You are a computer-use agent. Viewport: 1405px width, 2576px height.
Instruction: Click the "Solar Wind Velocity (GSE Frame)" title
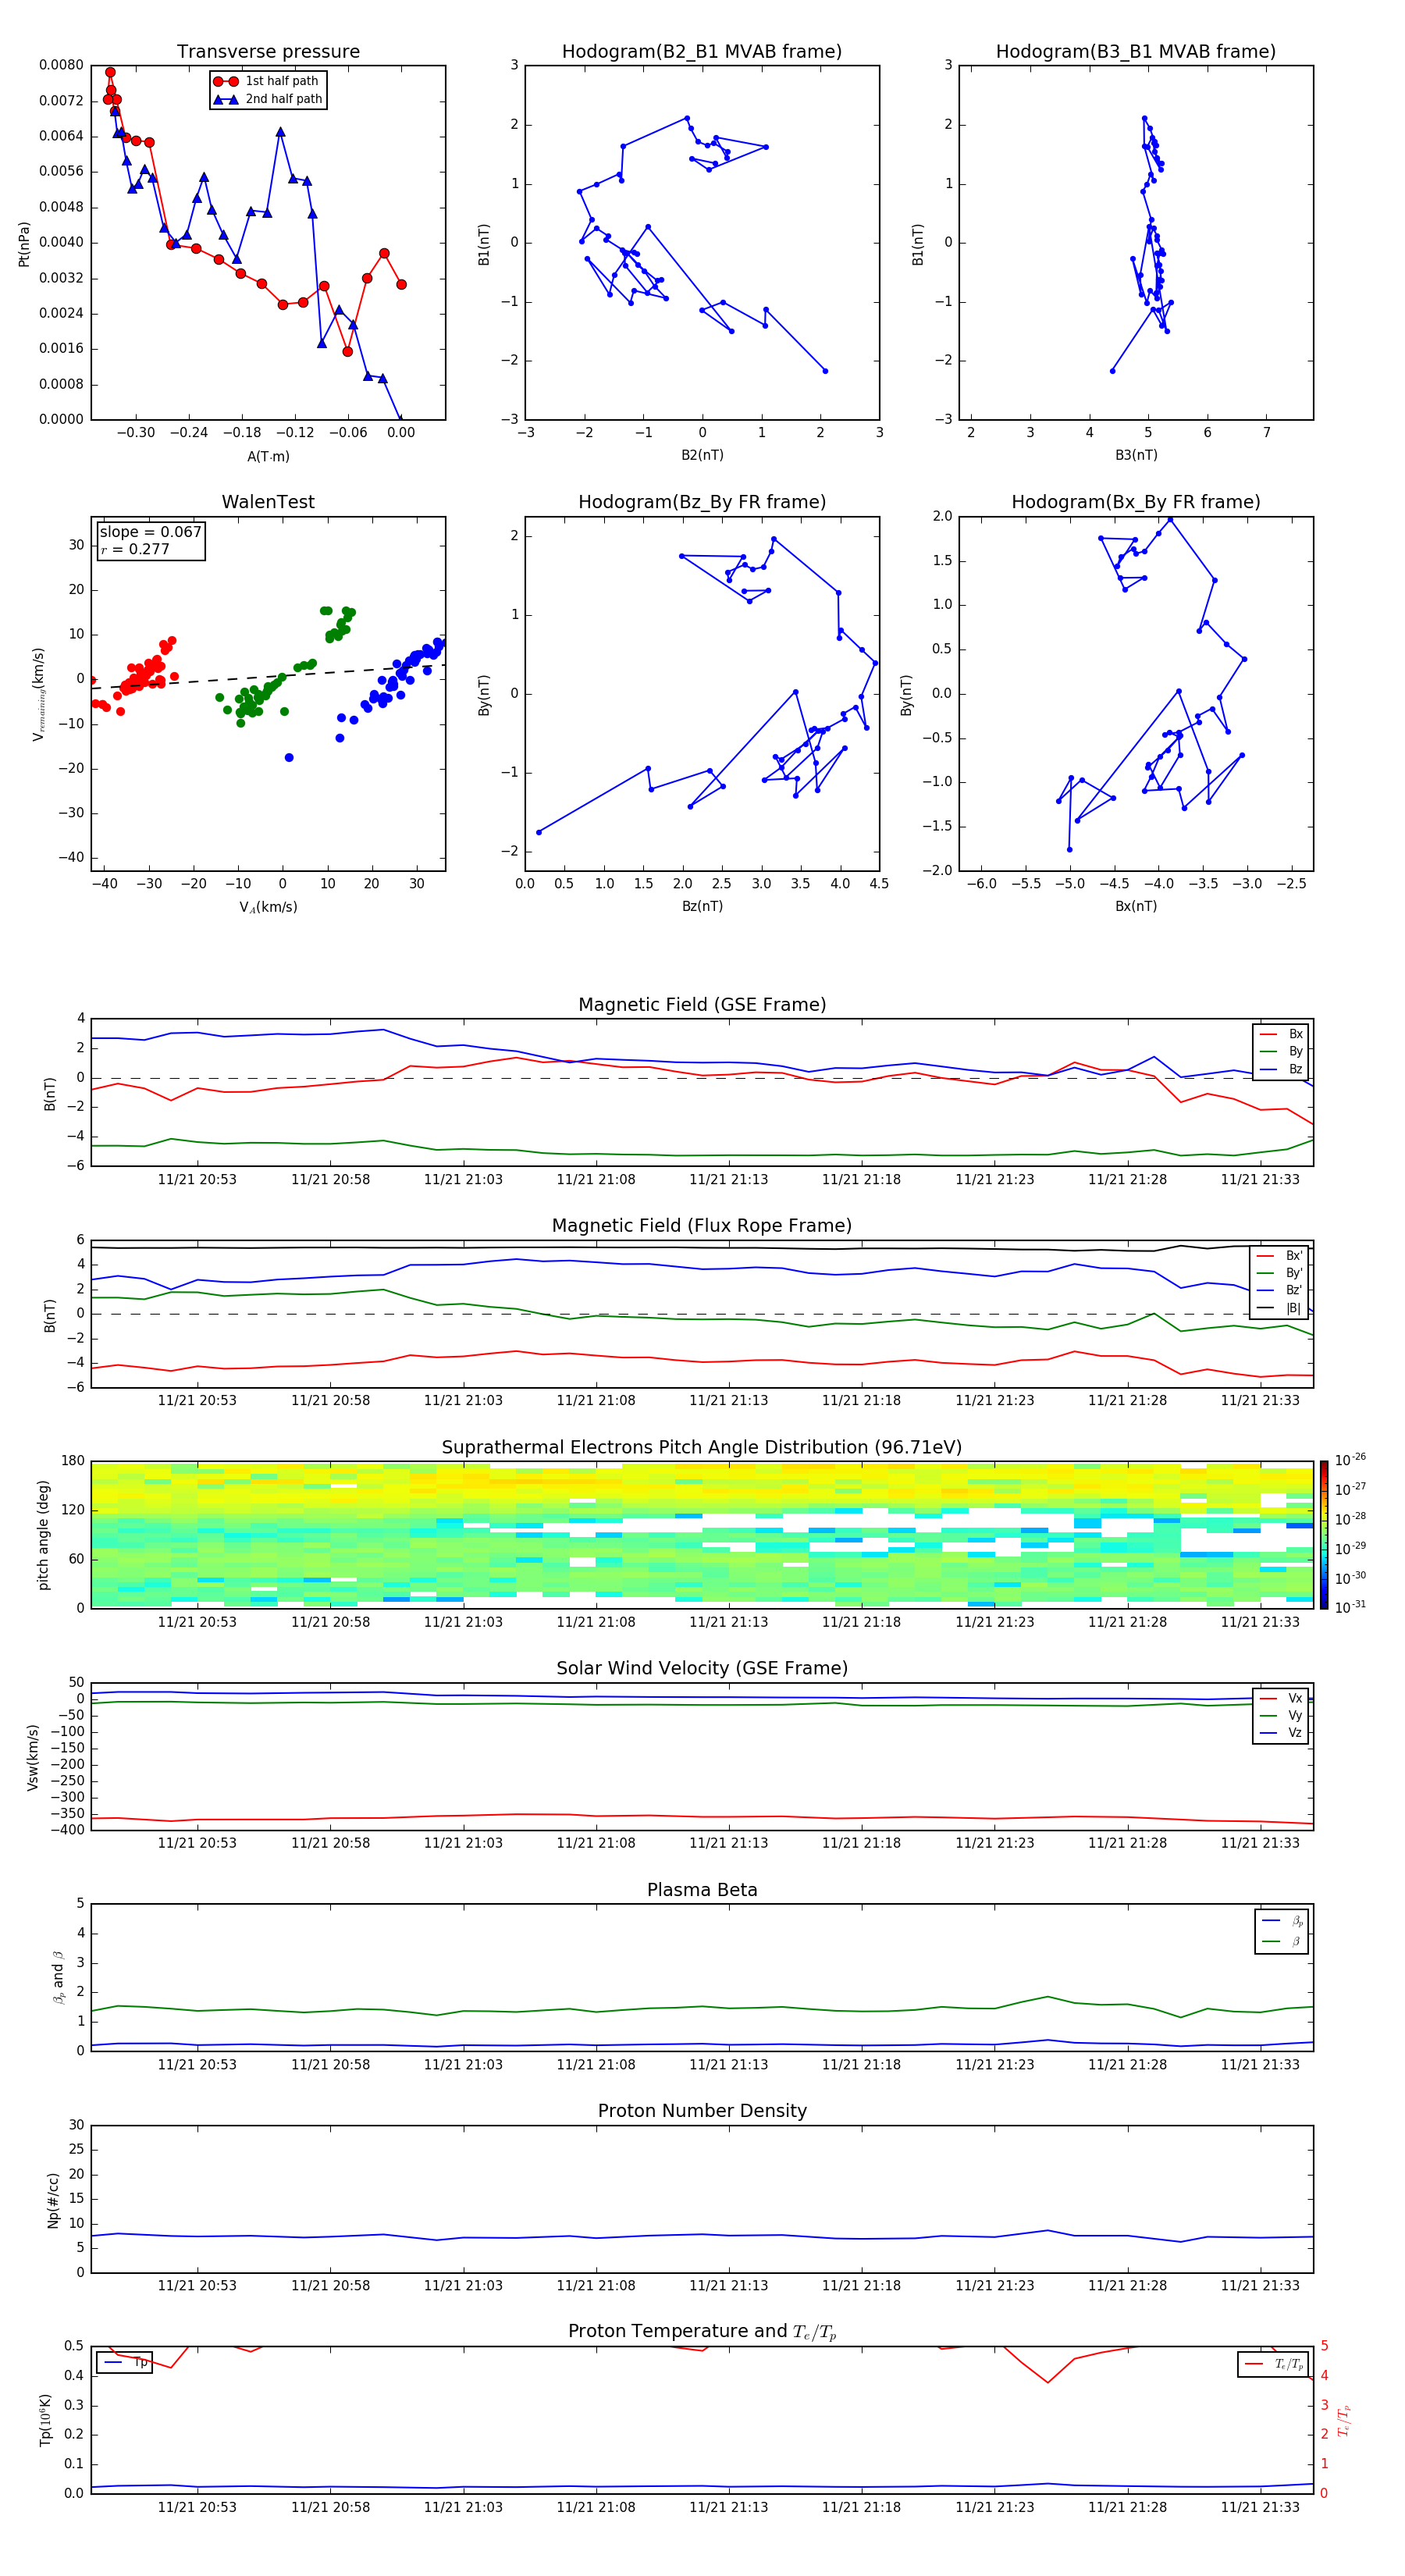tap(702, 1669)
